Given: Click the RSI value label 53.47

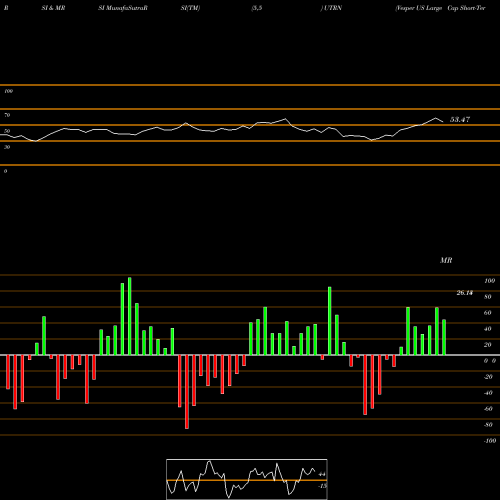Looking at the screenshot, I should pos(460,119).
